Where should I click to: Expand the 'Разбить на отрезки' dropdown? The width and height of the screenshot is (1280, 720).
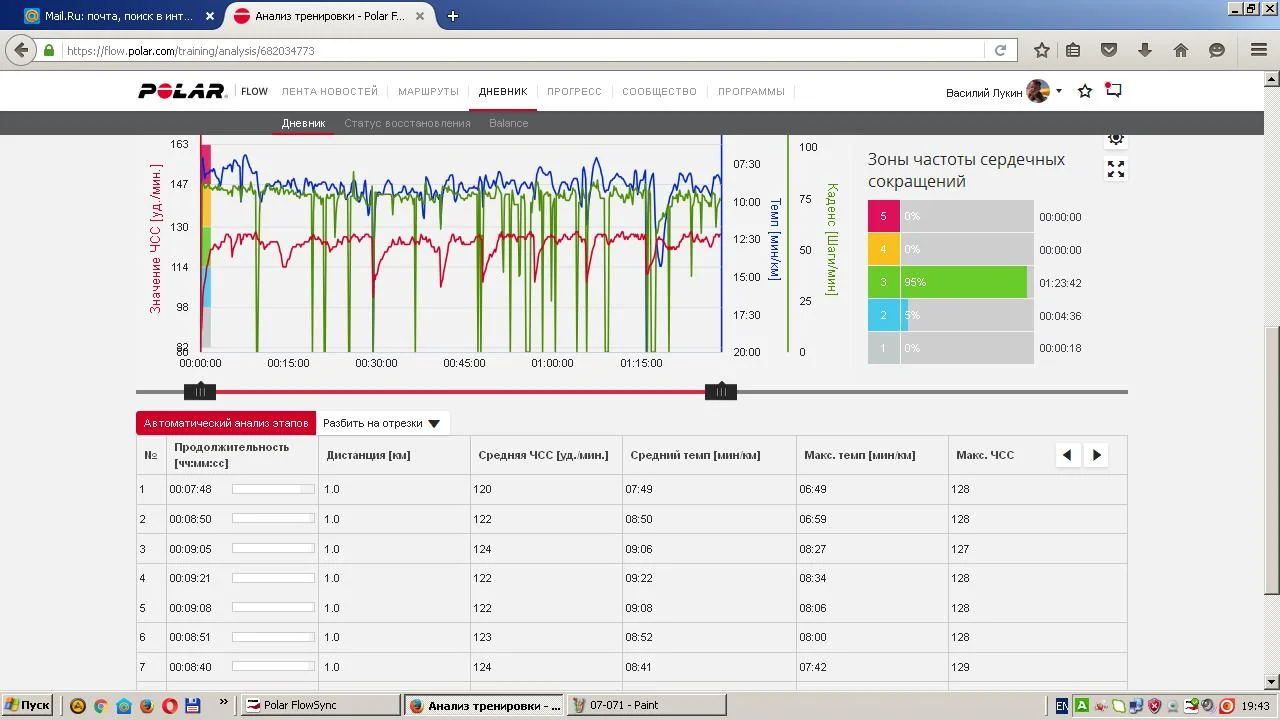(382, 423)
